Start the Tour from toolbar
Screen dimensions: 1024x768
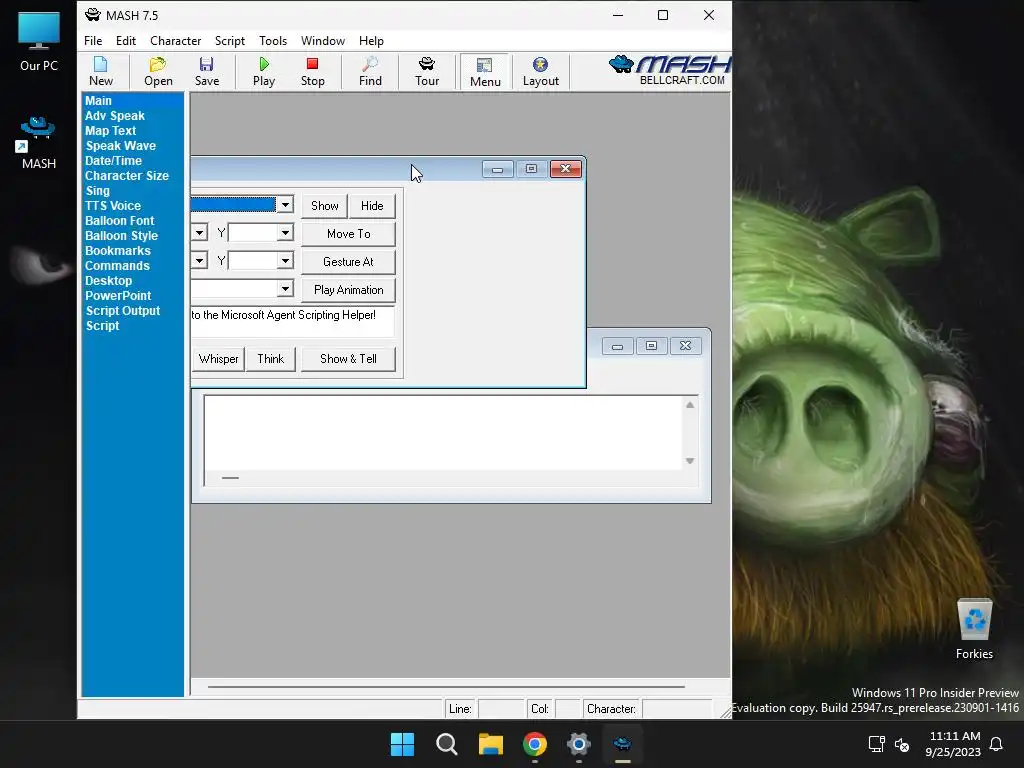coord(427,72)
